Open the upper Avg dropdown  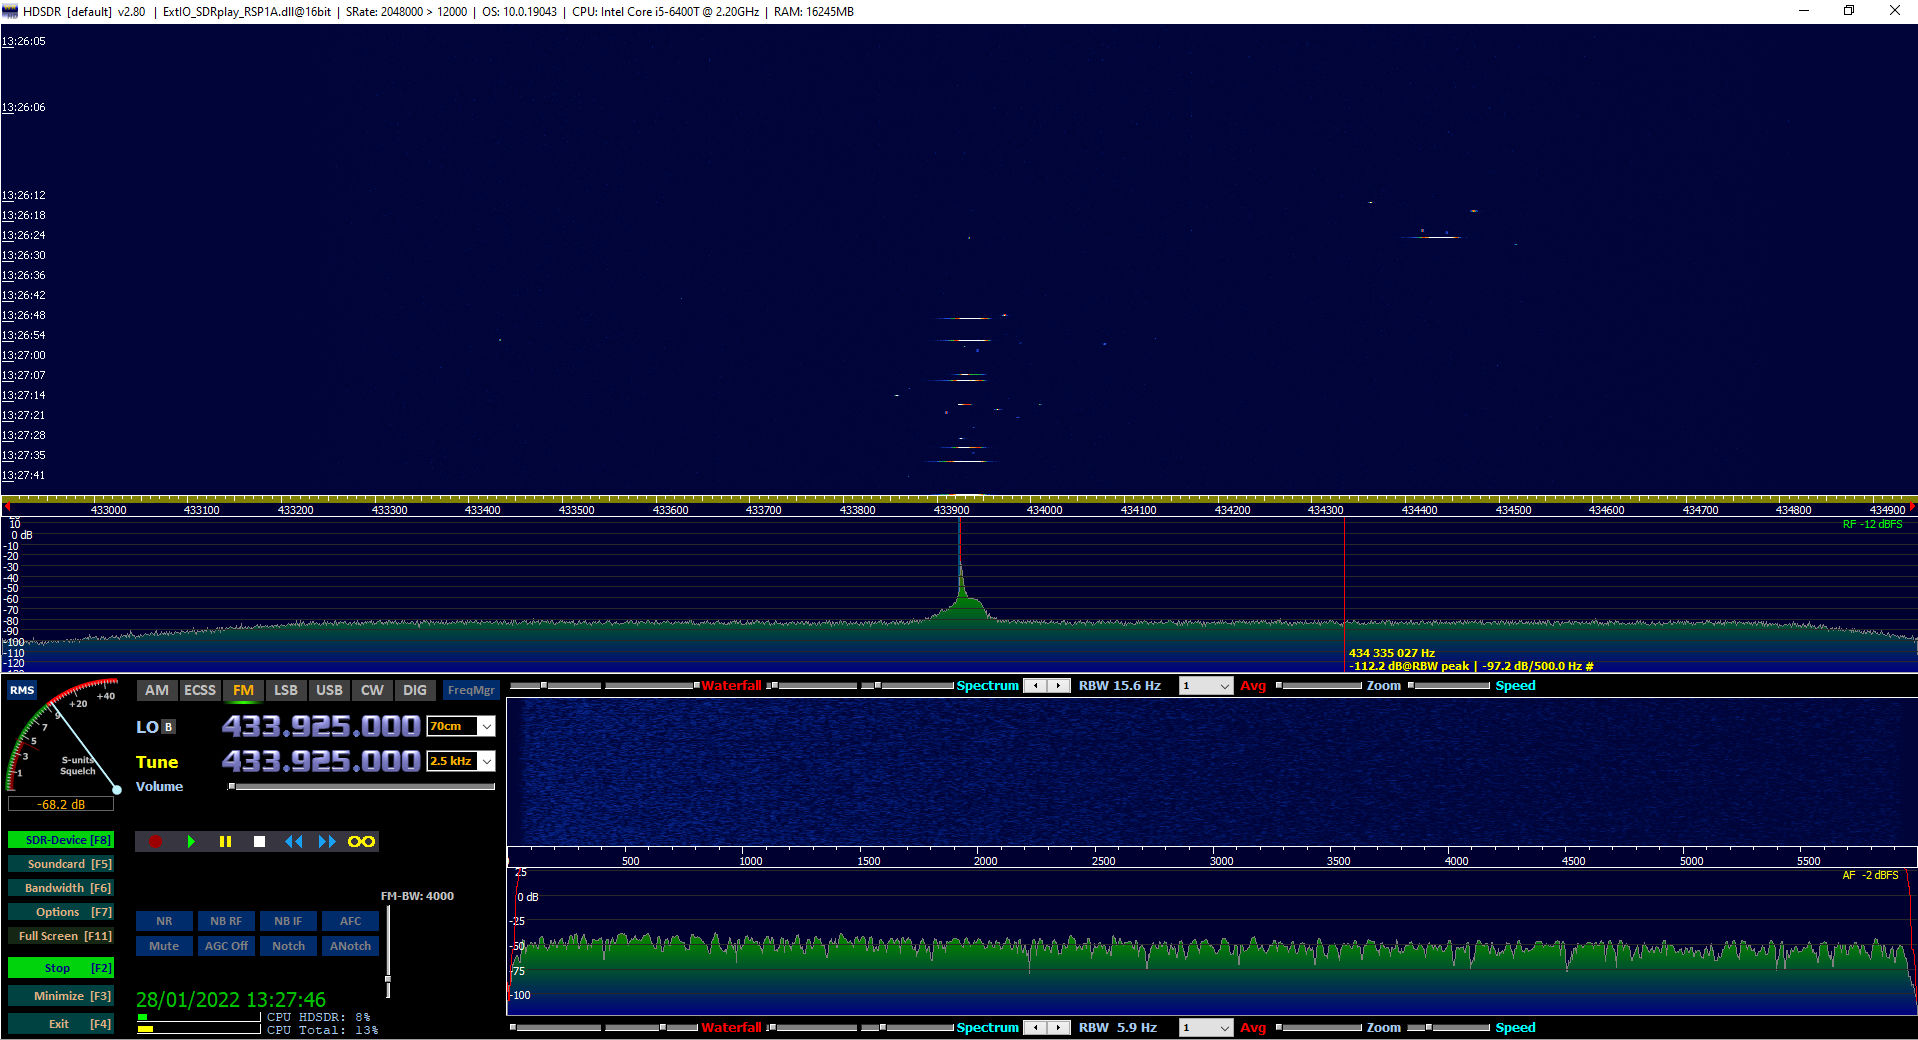click(1206, 686)
